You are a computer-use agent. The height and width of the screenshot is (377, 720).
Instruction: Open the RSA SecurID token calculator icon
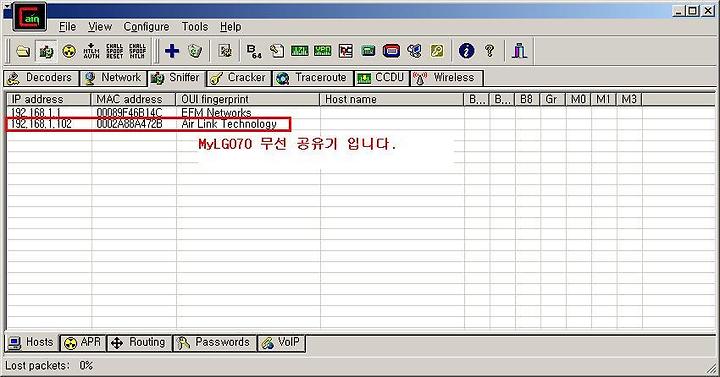[391, 51]
